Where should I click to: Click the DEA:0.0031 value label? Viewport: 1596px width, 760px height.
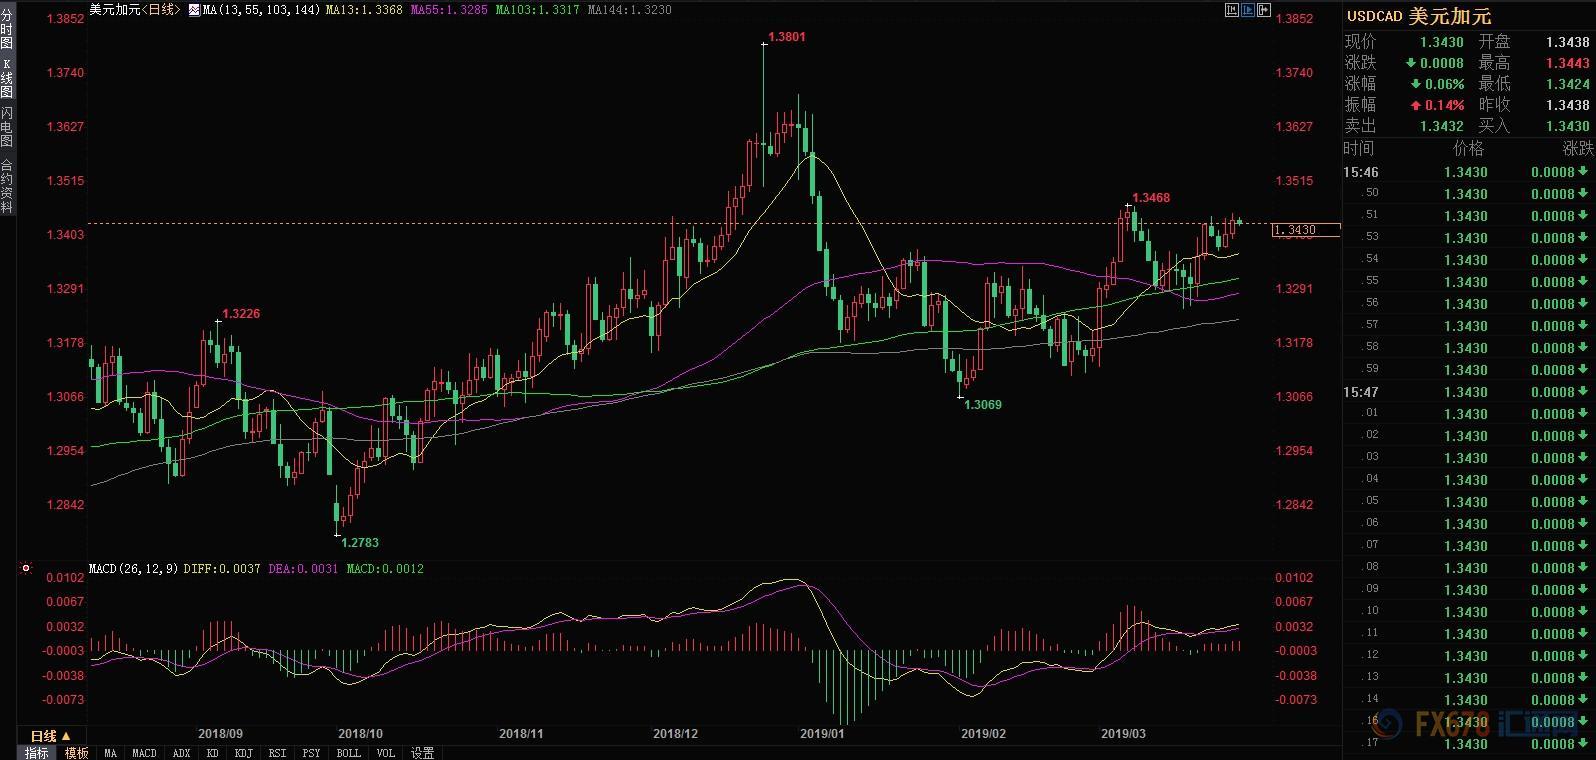pos(304,569)
